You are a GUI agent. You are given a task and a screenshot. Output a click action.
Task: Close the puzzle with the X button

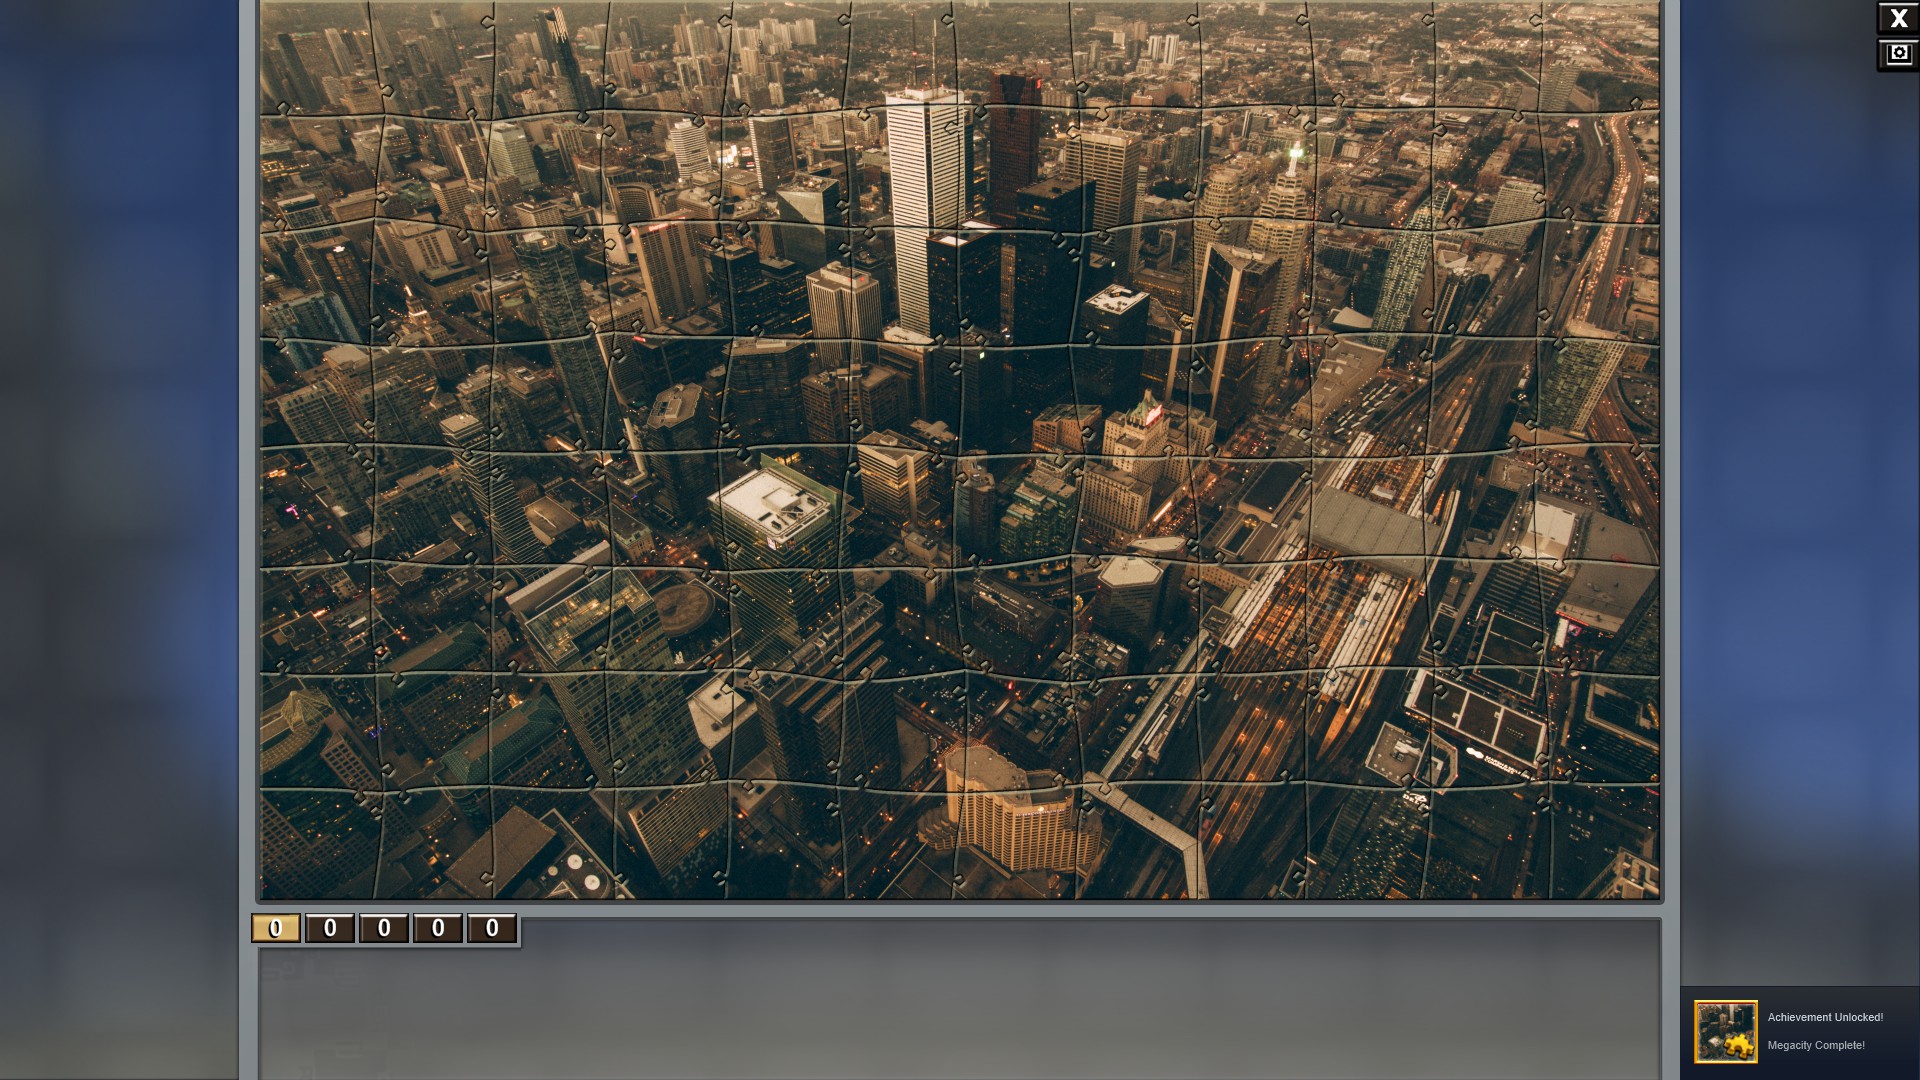pyautogui.click(x=1897, y=19)
